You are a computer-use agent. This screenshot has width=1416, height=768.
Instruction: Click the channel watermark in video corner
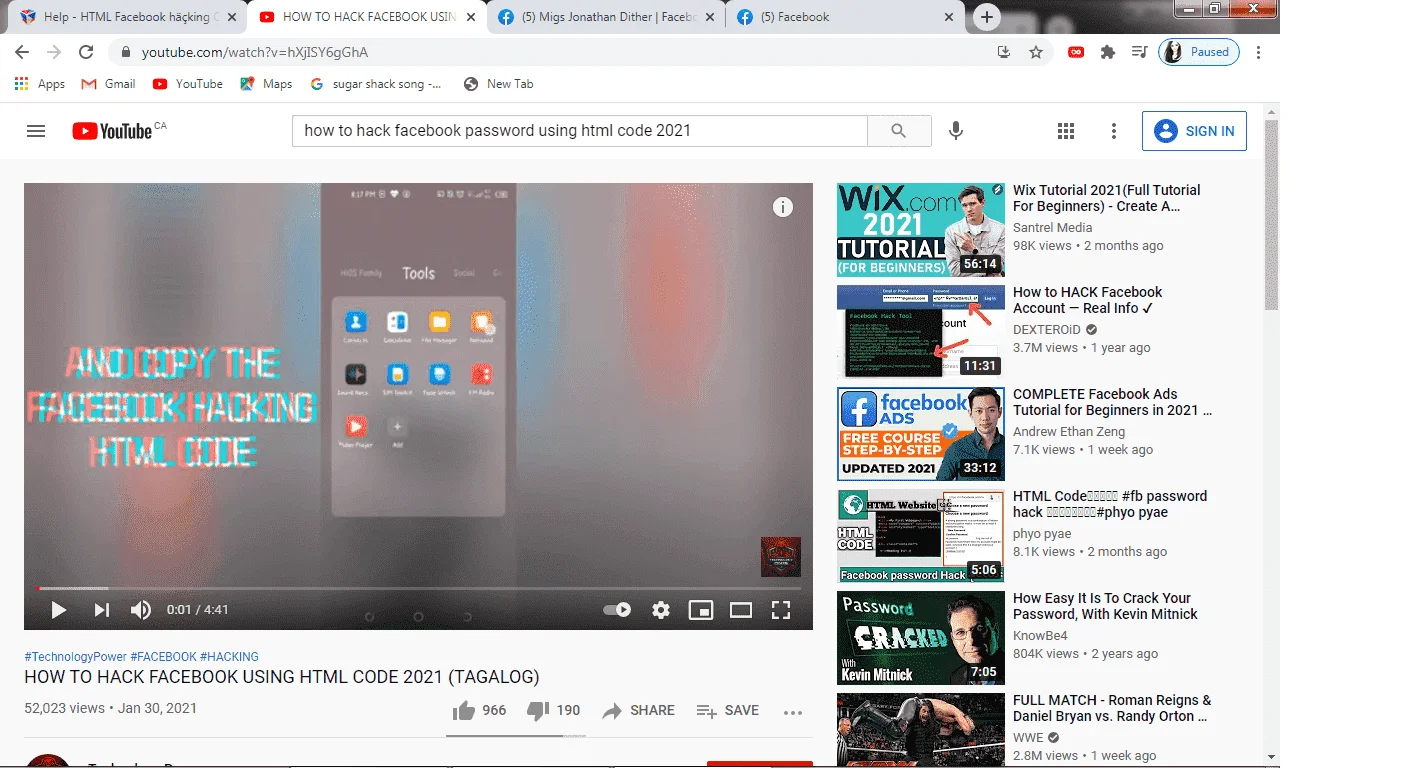point(780,557)
